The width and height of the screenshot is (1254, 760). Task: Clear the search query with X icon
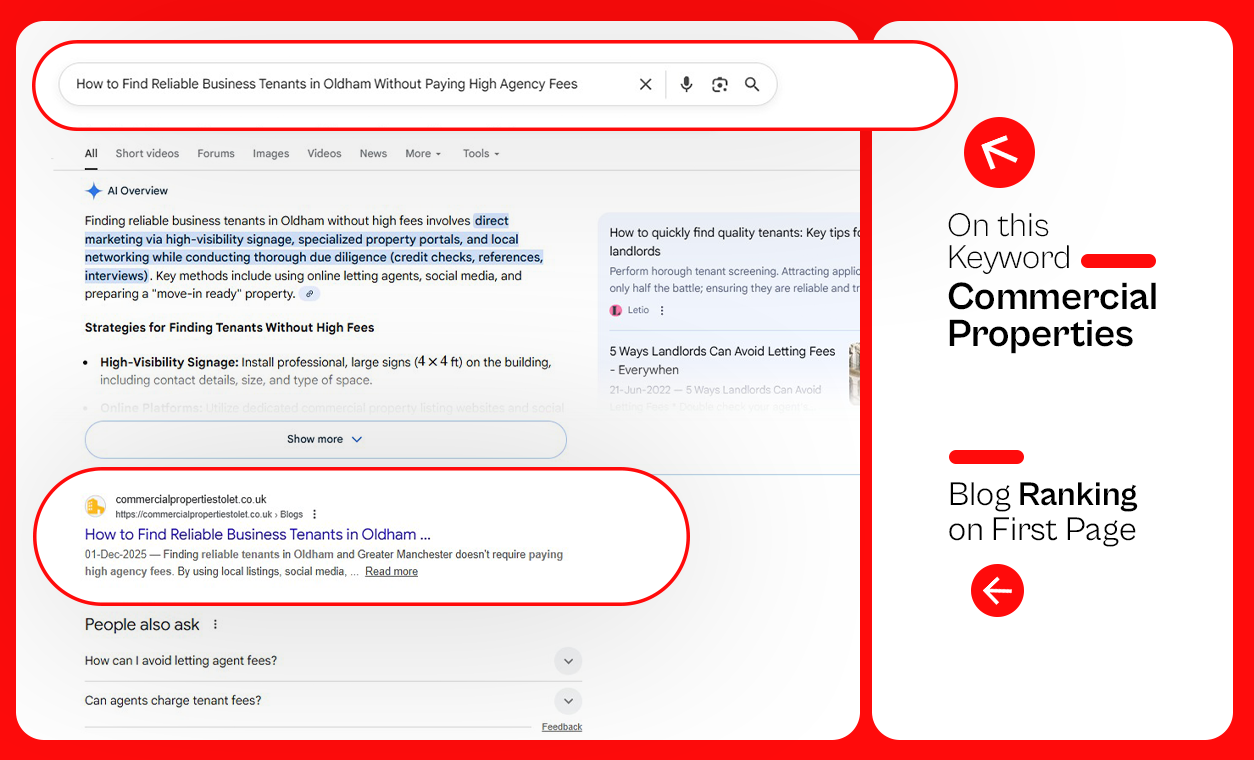(x=646, y=85)
